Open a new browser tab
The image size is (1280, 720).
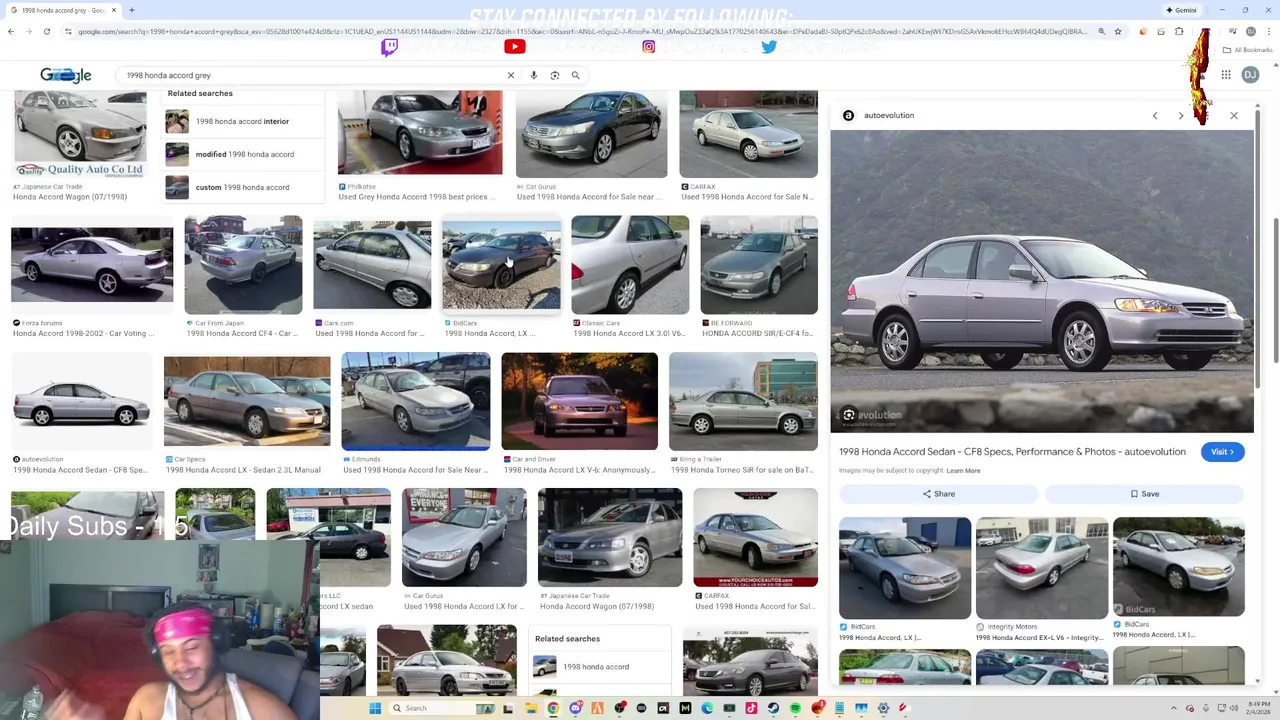point(131,10)
